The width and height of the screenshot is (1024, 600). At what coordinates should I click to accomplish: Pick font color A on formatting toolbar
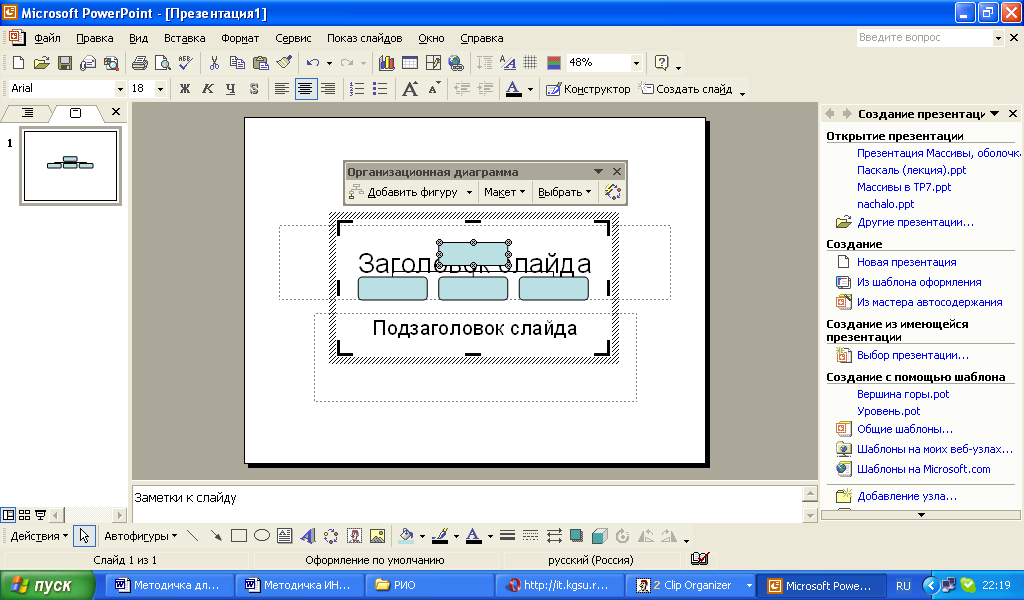tap(514, 89)
